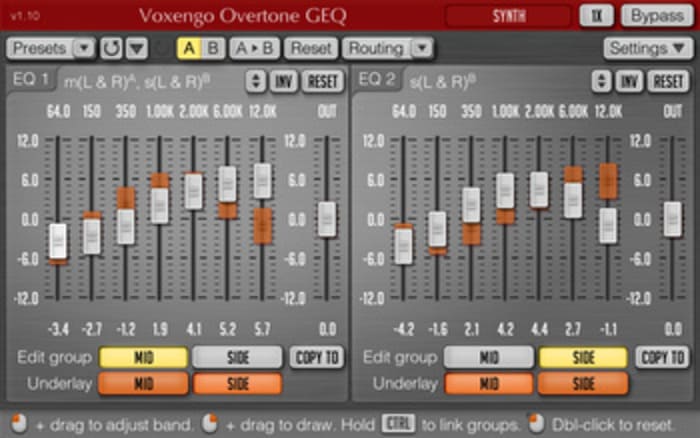Click the preset undo/reload circular arrow icon
700x438 pixels.
click(111, 48)
